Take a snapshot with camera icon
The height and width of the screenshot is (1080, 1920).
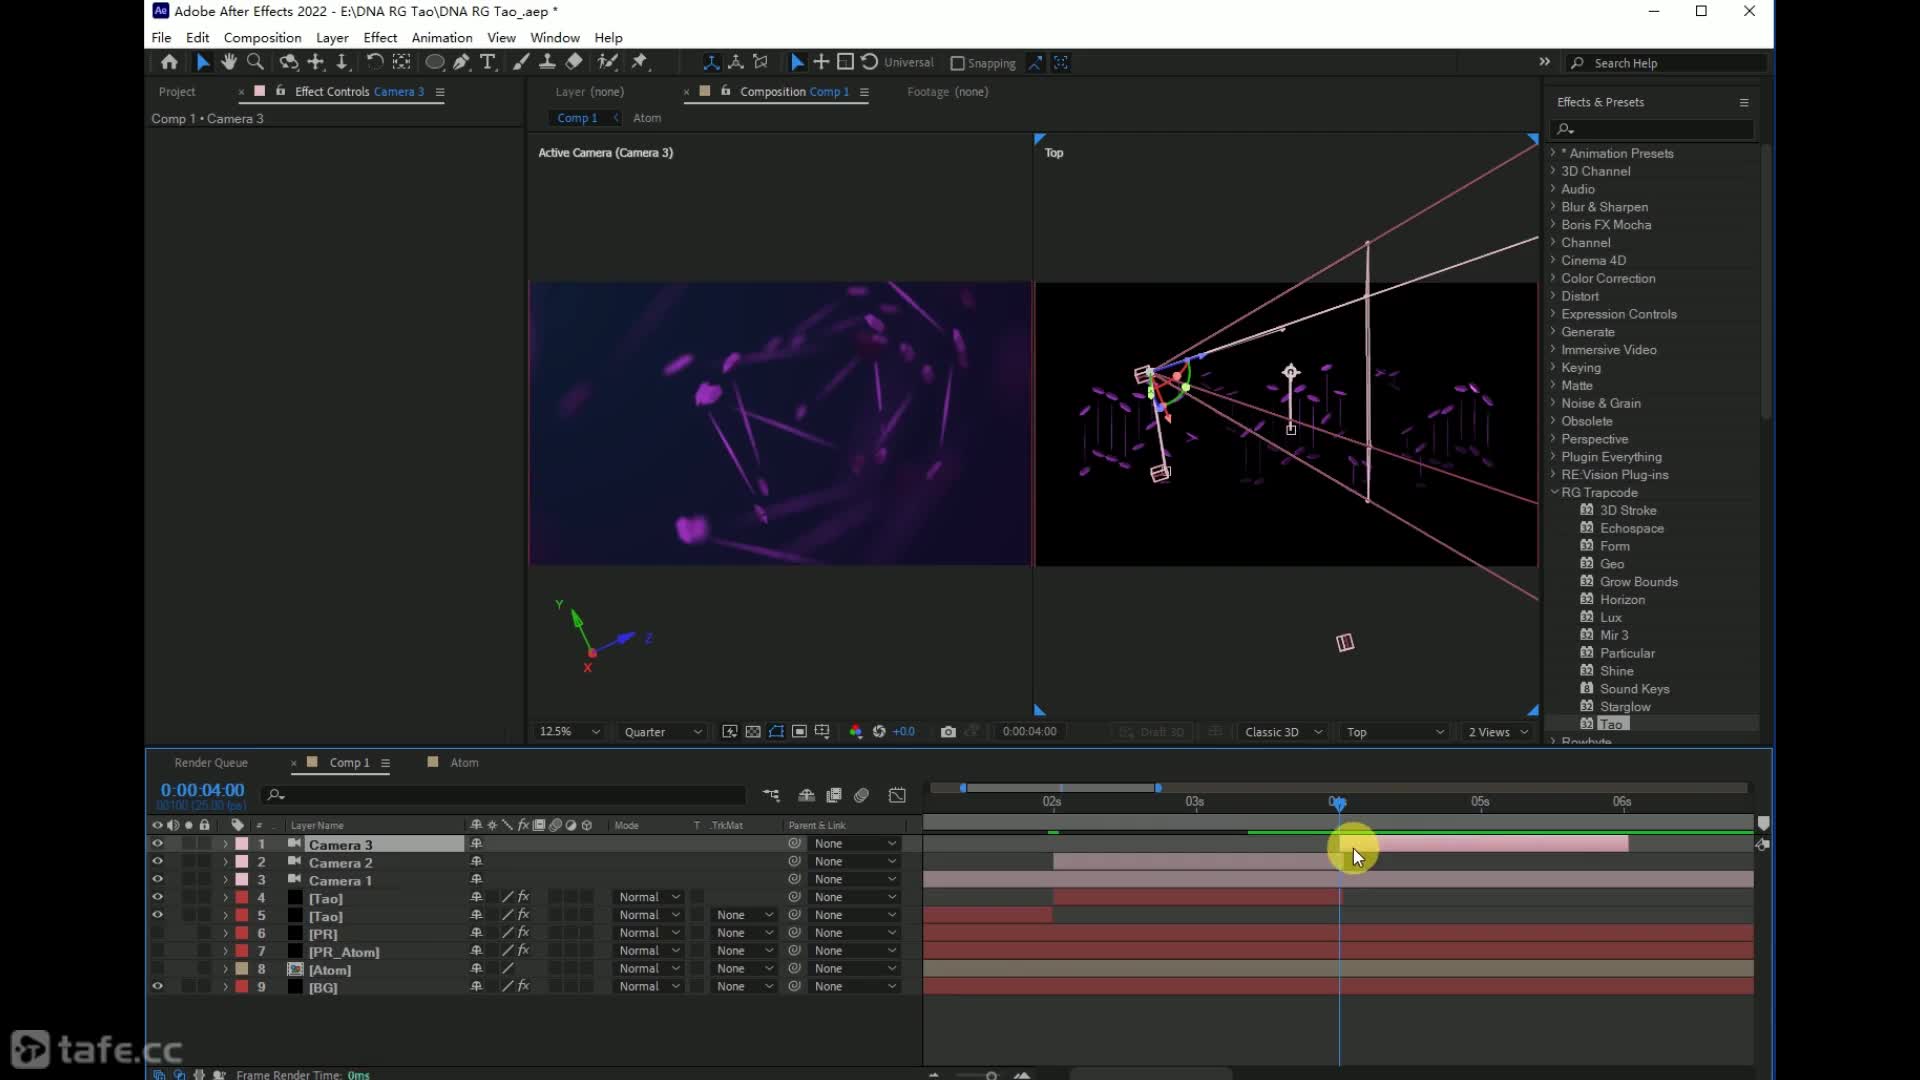click(x=948, y=732)
